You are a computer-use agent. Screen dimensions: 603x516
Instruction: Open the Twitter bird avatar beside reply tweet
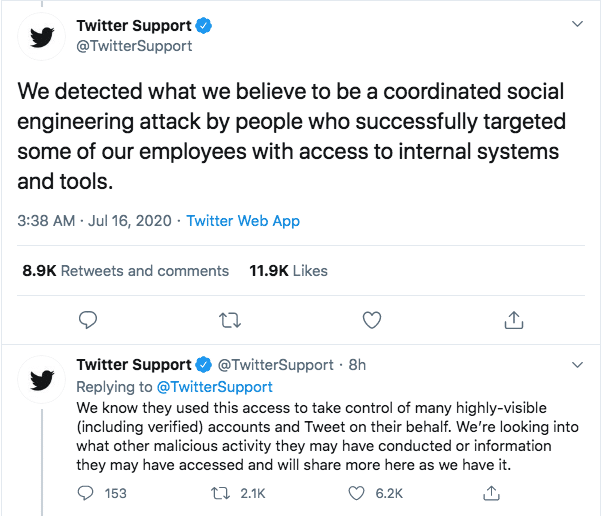point(42,380)
